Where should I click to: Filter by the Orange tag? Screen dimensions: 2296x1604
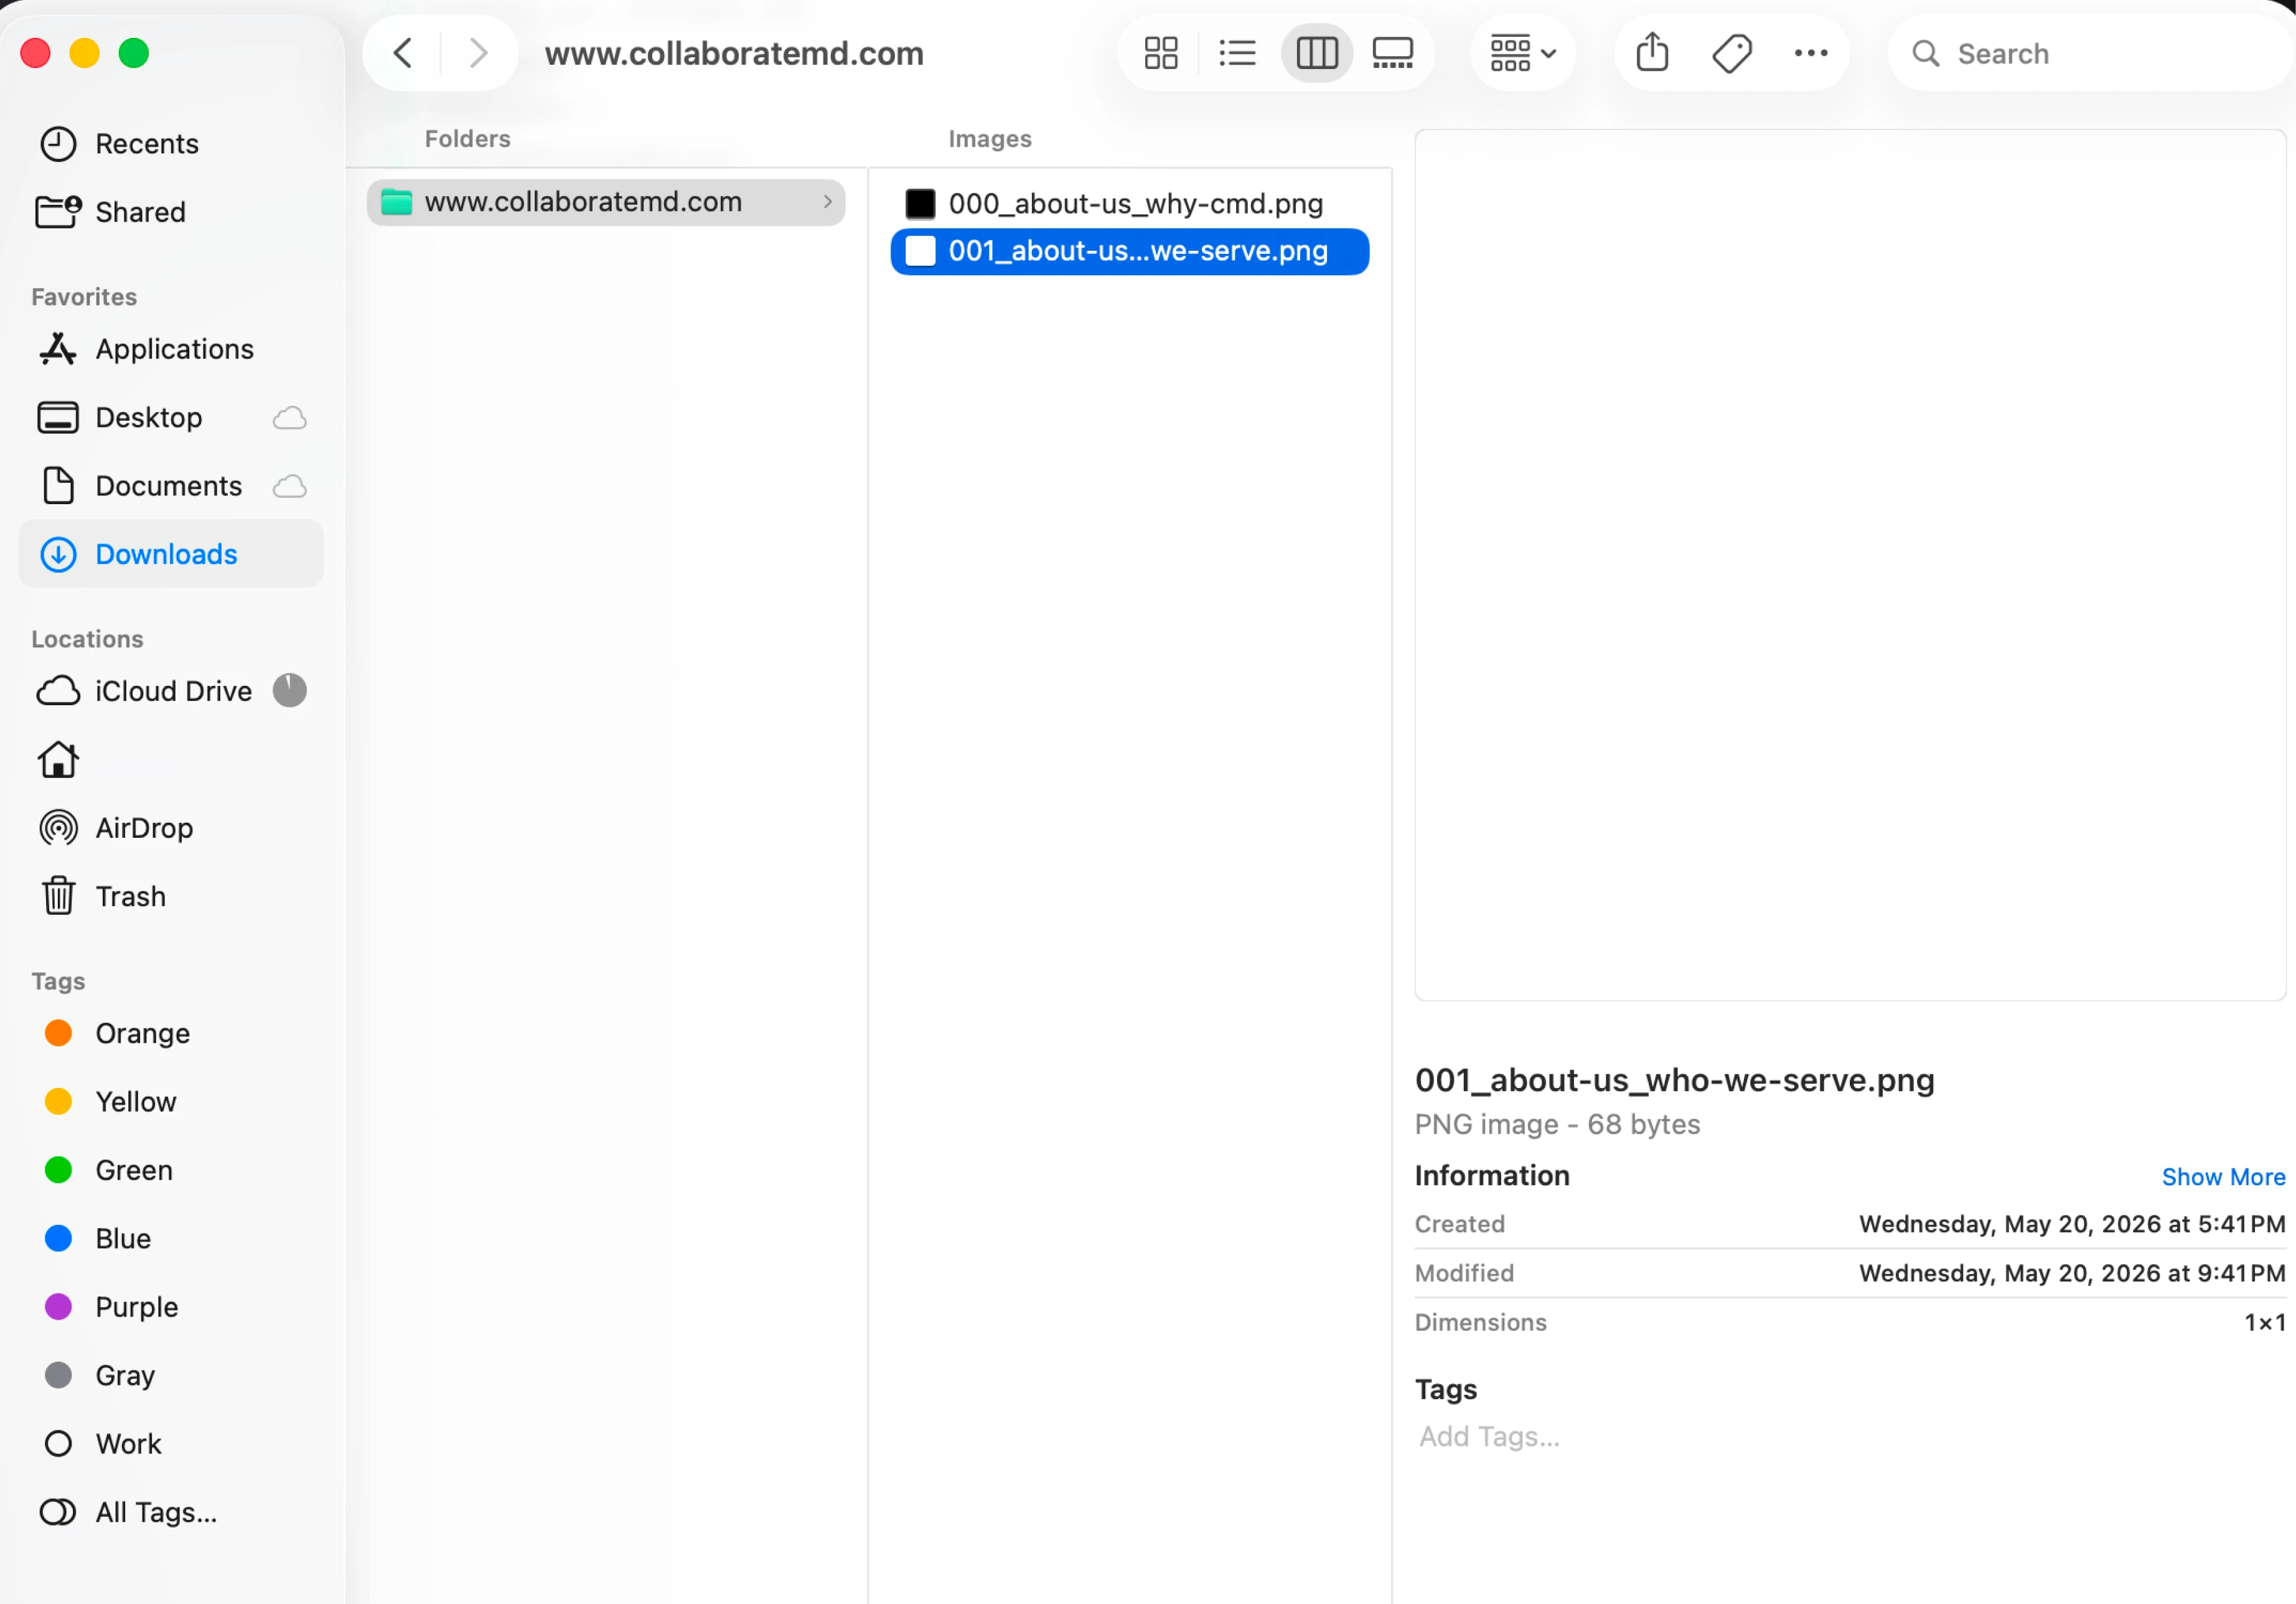pos(170,1033)
